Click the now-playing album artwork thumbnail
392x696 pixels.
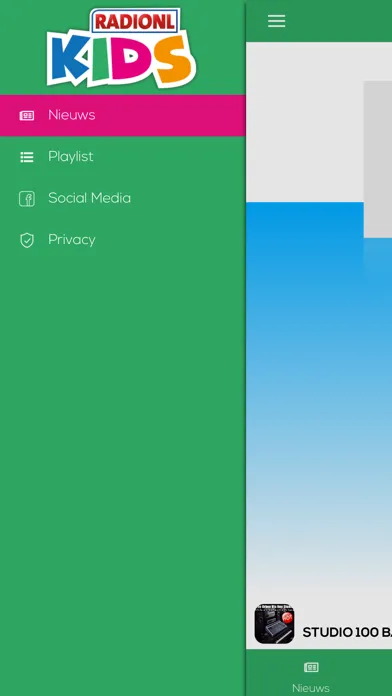click(274, 623)
